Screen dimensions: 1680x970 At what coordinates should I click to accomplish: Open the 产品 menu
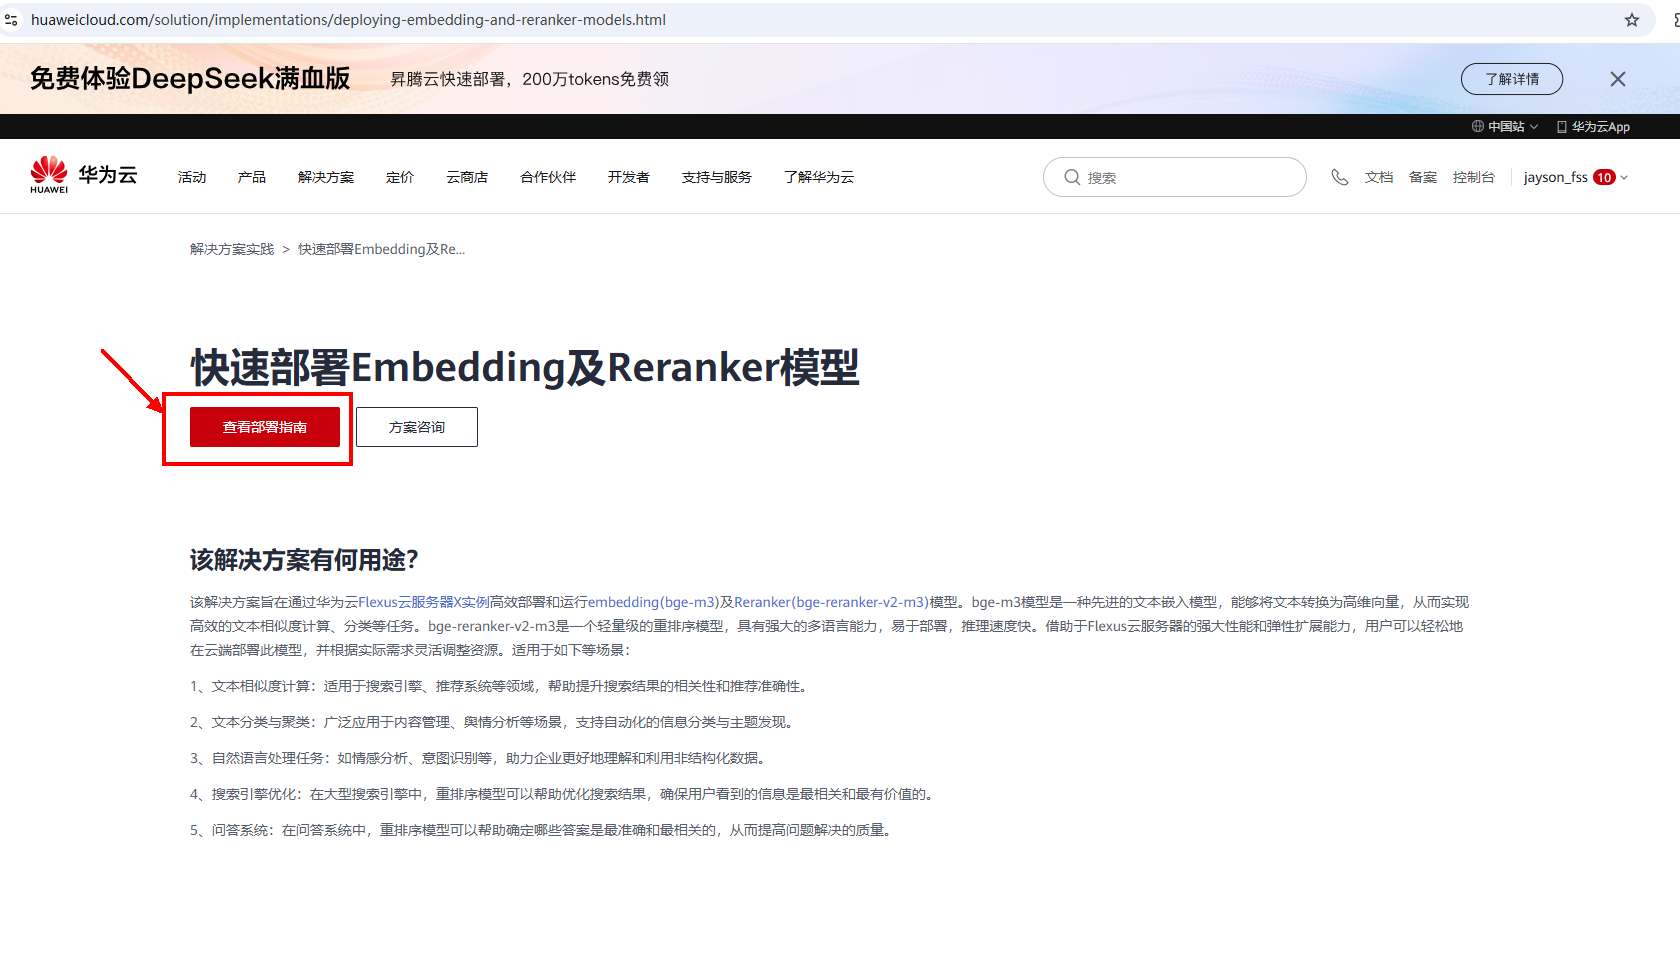click(252, 177)
